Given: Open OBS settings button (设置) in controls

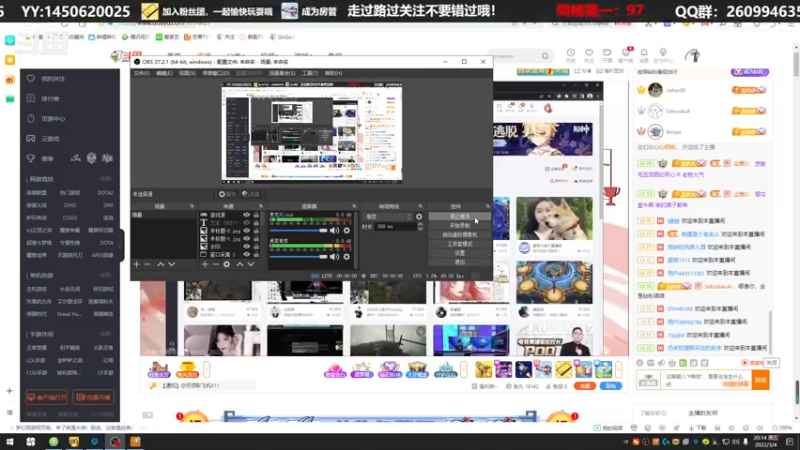Looking at the screenshot, I should point(459,253).
